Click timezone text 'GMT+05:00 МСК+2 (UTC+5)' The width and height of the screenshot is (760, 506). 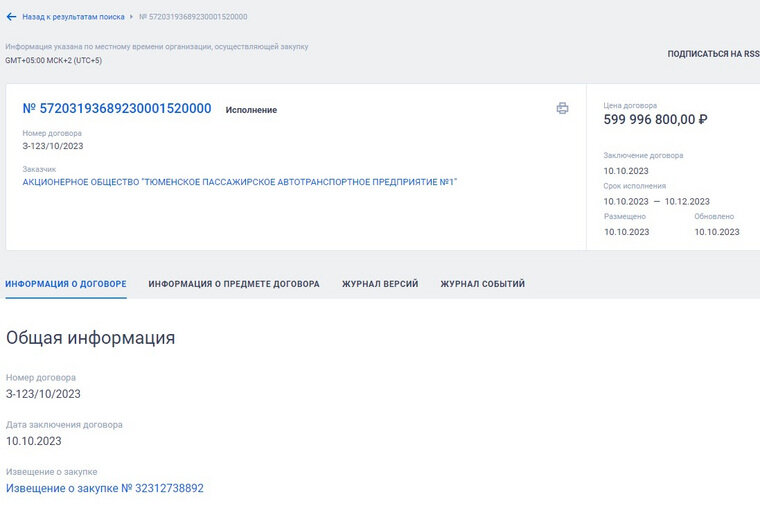coord(54,61)
